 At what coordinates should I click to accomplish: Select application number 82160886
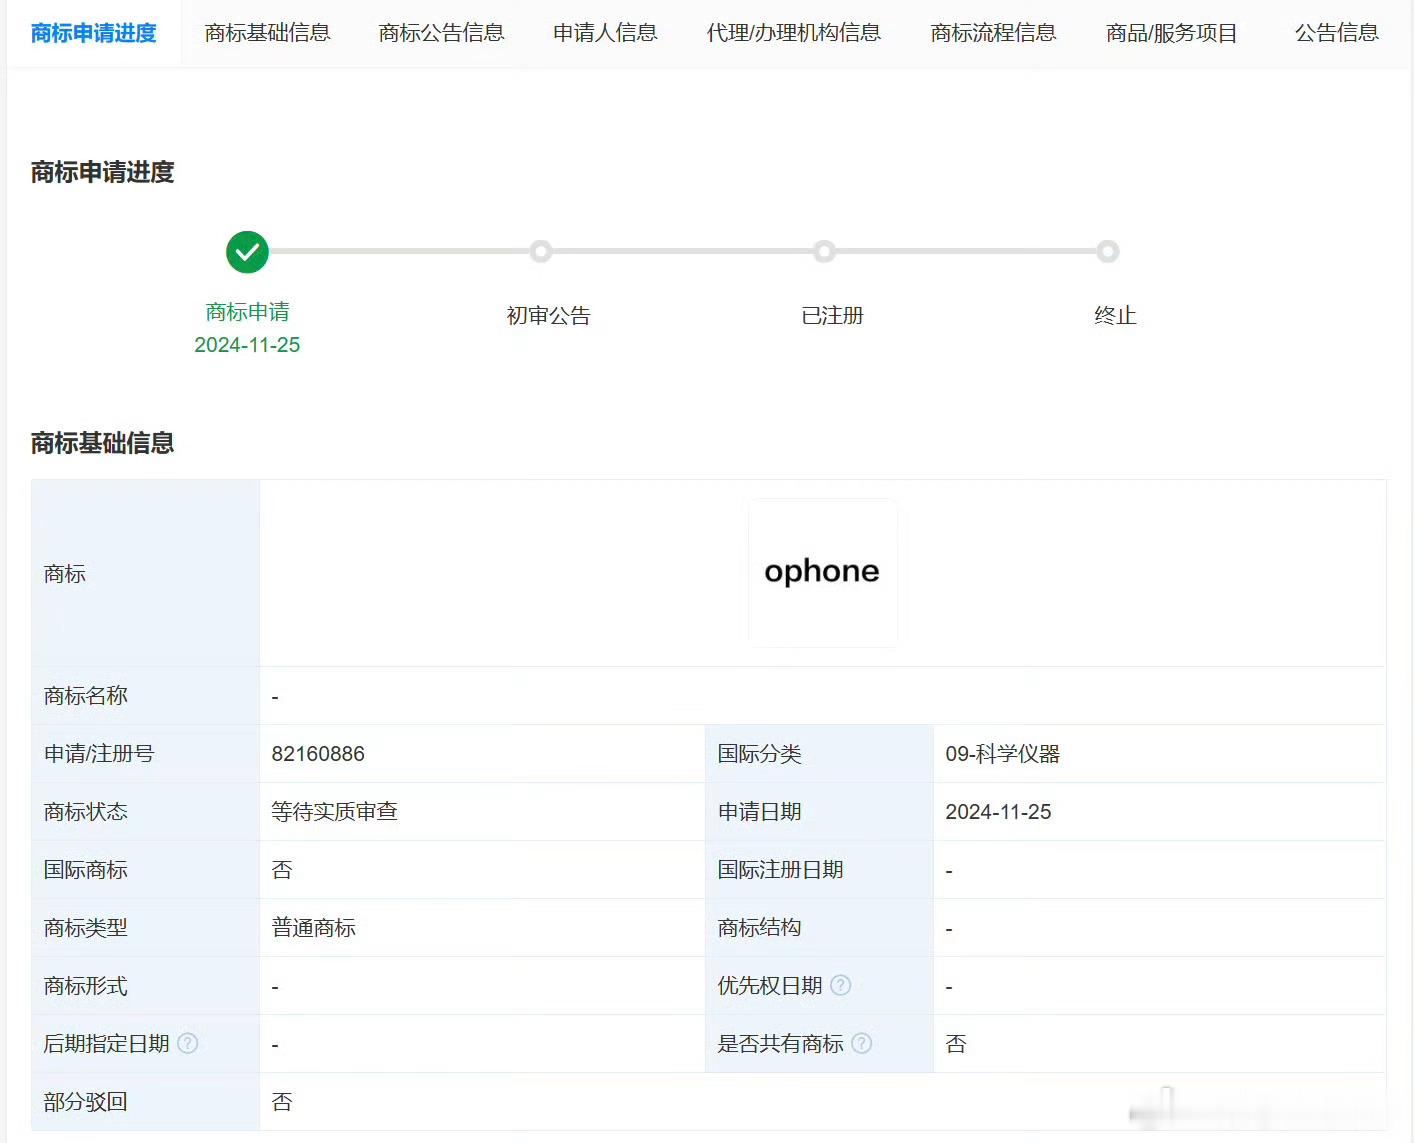point(318,754)
